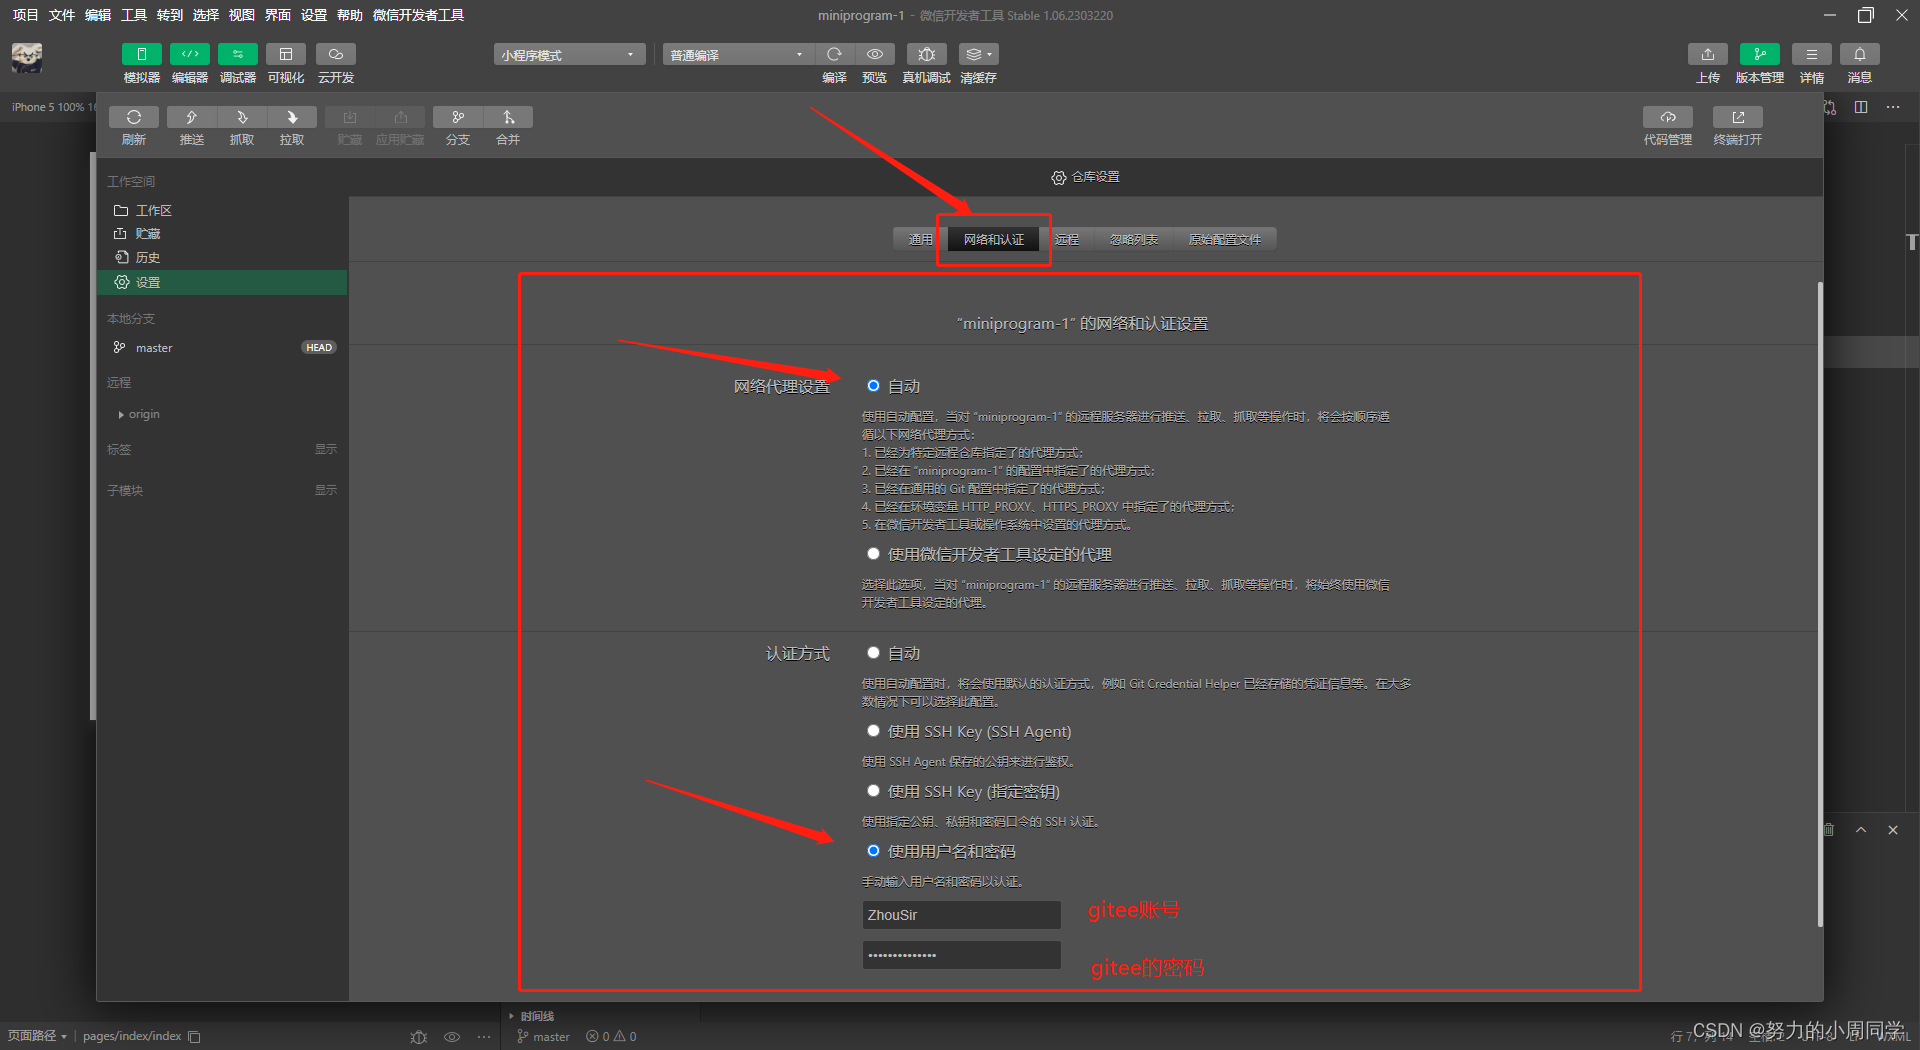This screenshot has height=1050, width=1920.
Task: Click the password input field
Action: 962,955
